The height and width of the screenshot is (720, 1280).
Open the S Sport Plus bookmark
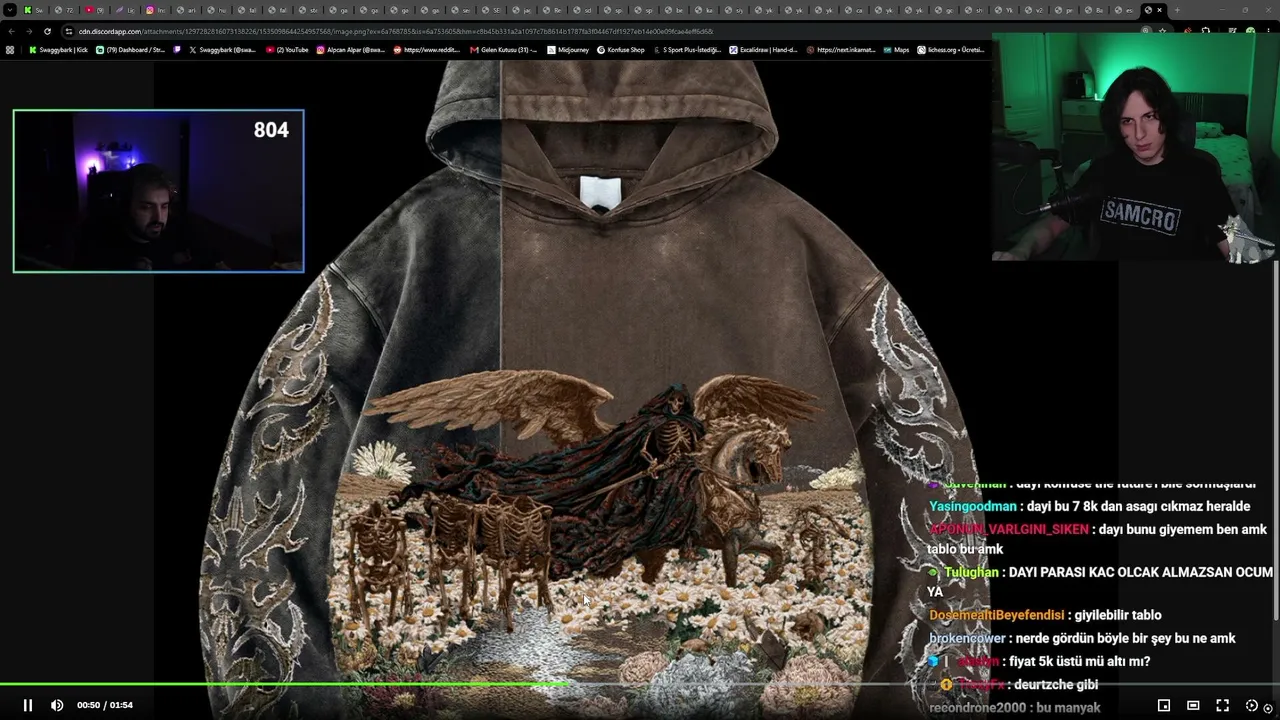686,50
